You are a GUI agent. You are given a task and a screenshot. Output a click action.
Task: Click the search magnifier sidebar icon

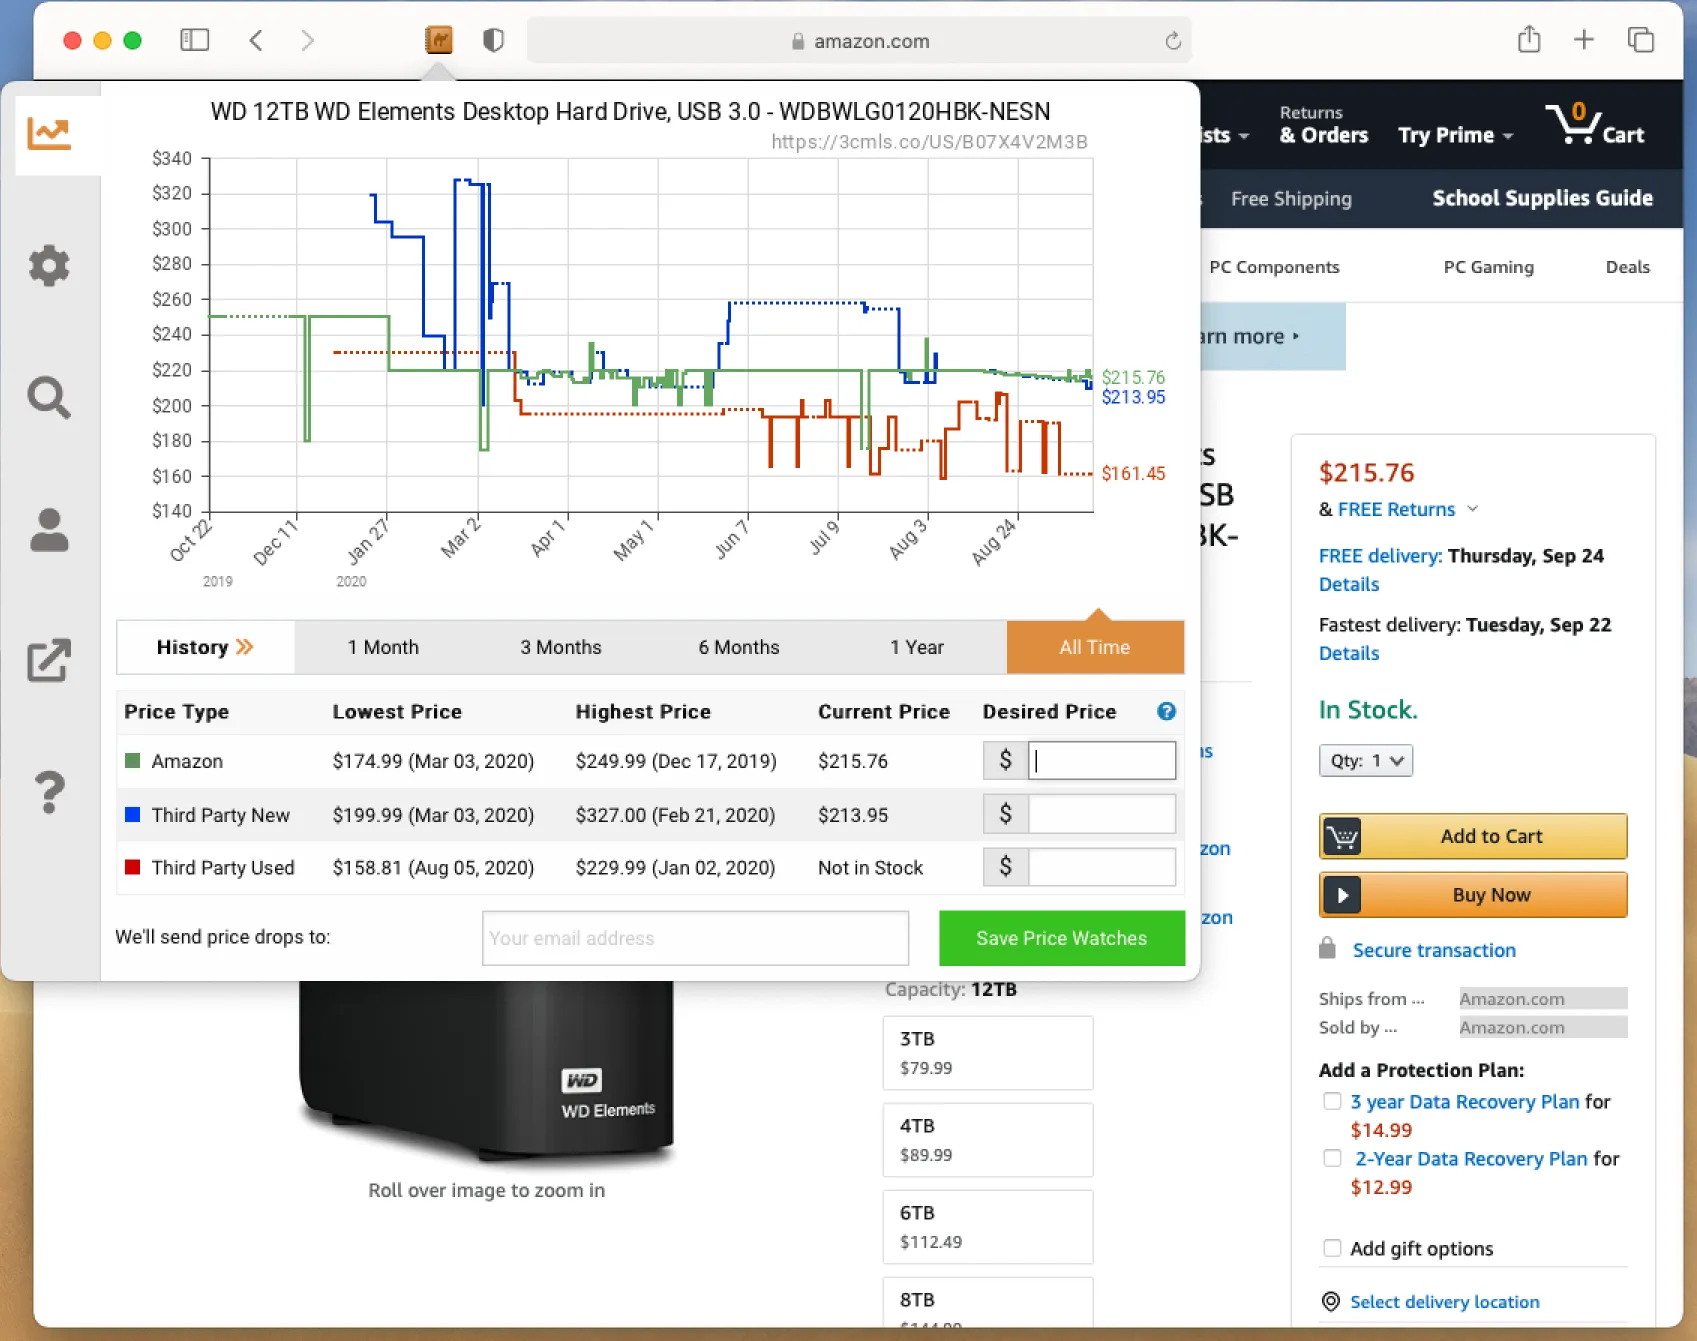click(x=49, y=398)
